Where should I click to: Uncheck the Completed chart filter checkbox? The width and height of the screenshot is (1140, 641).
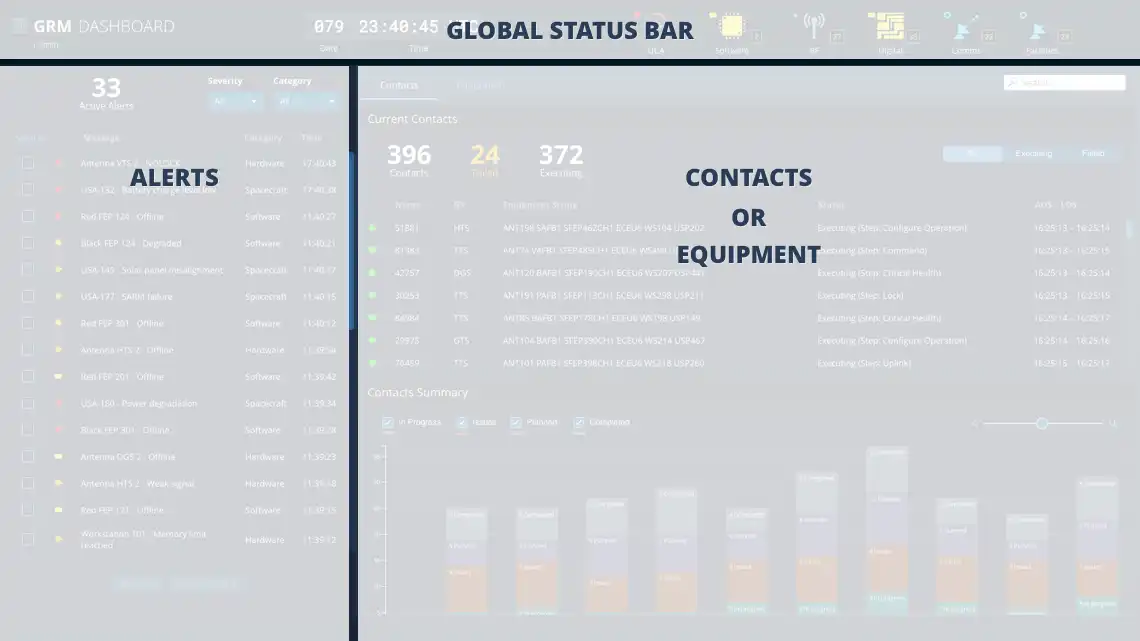coord(579,423)
